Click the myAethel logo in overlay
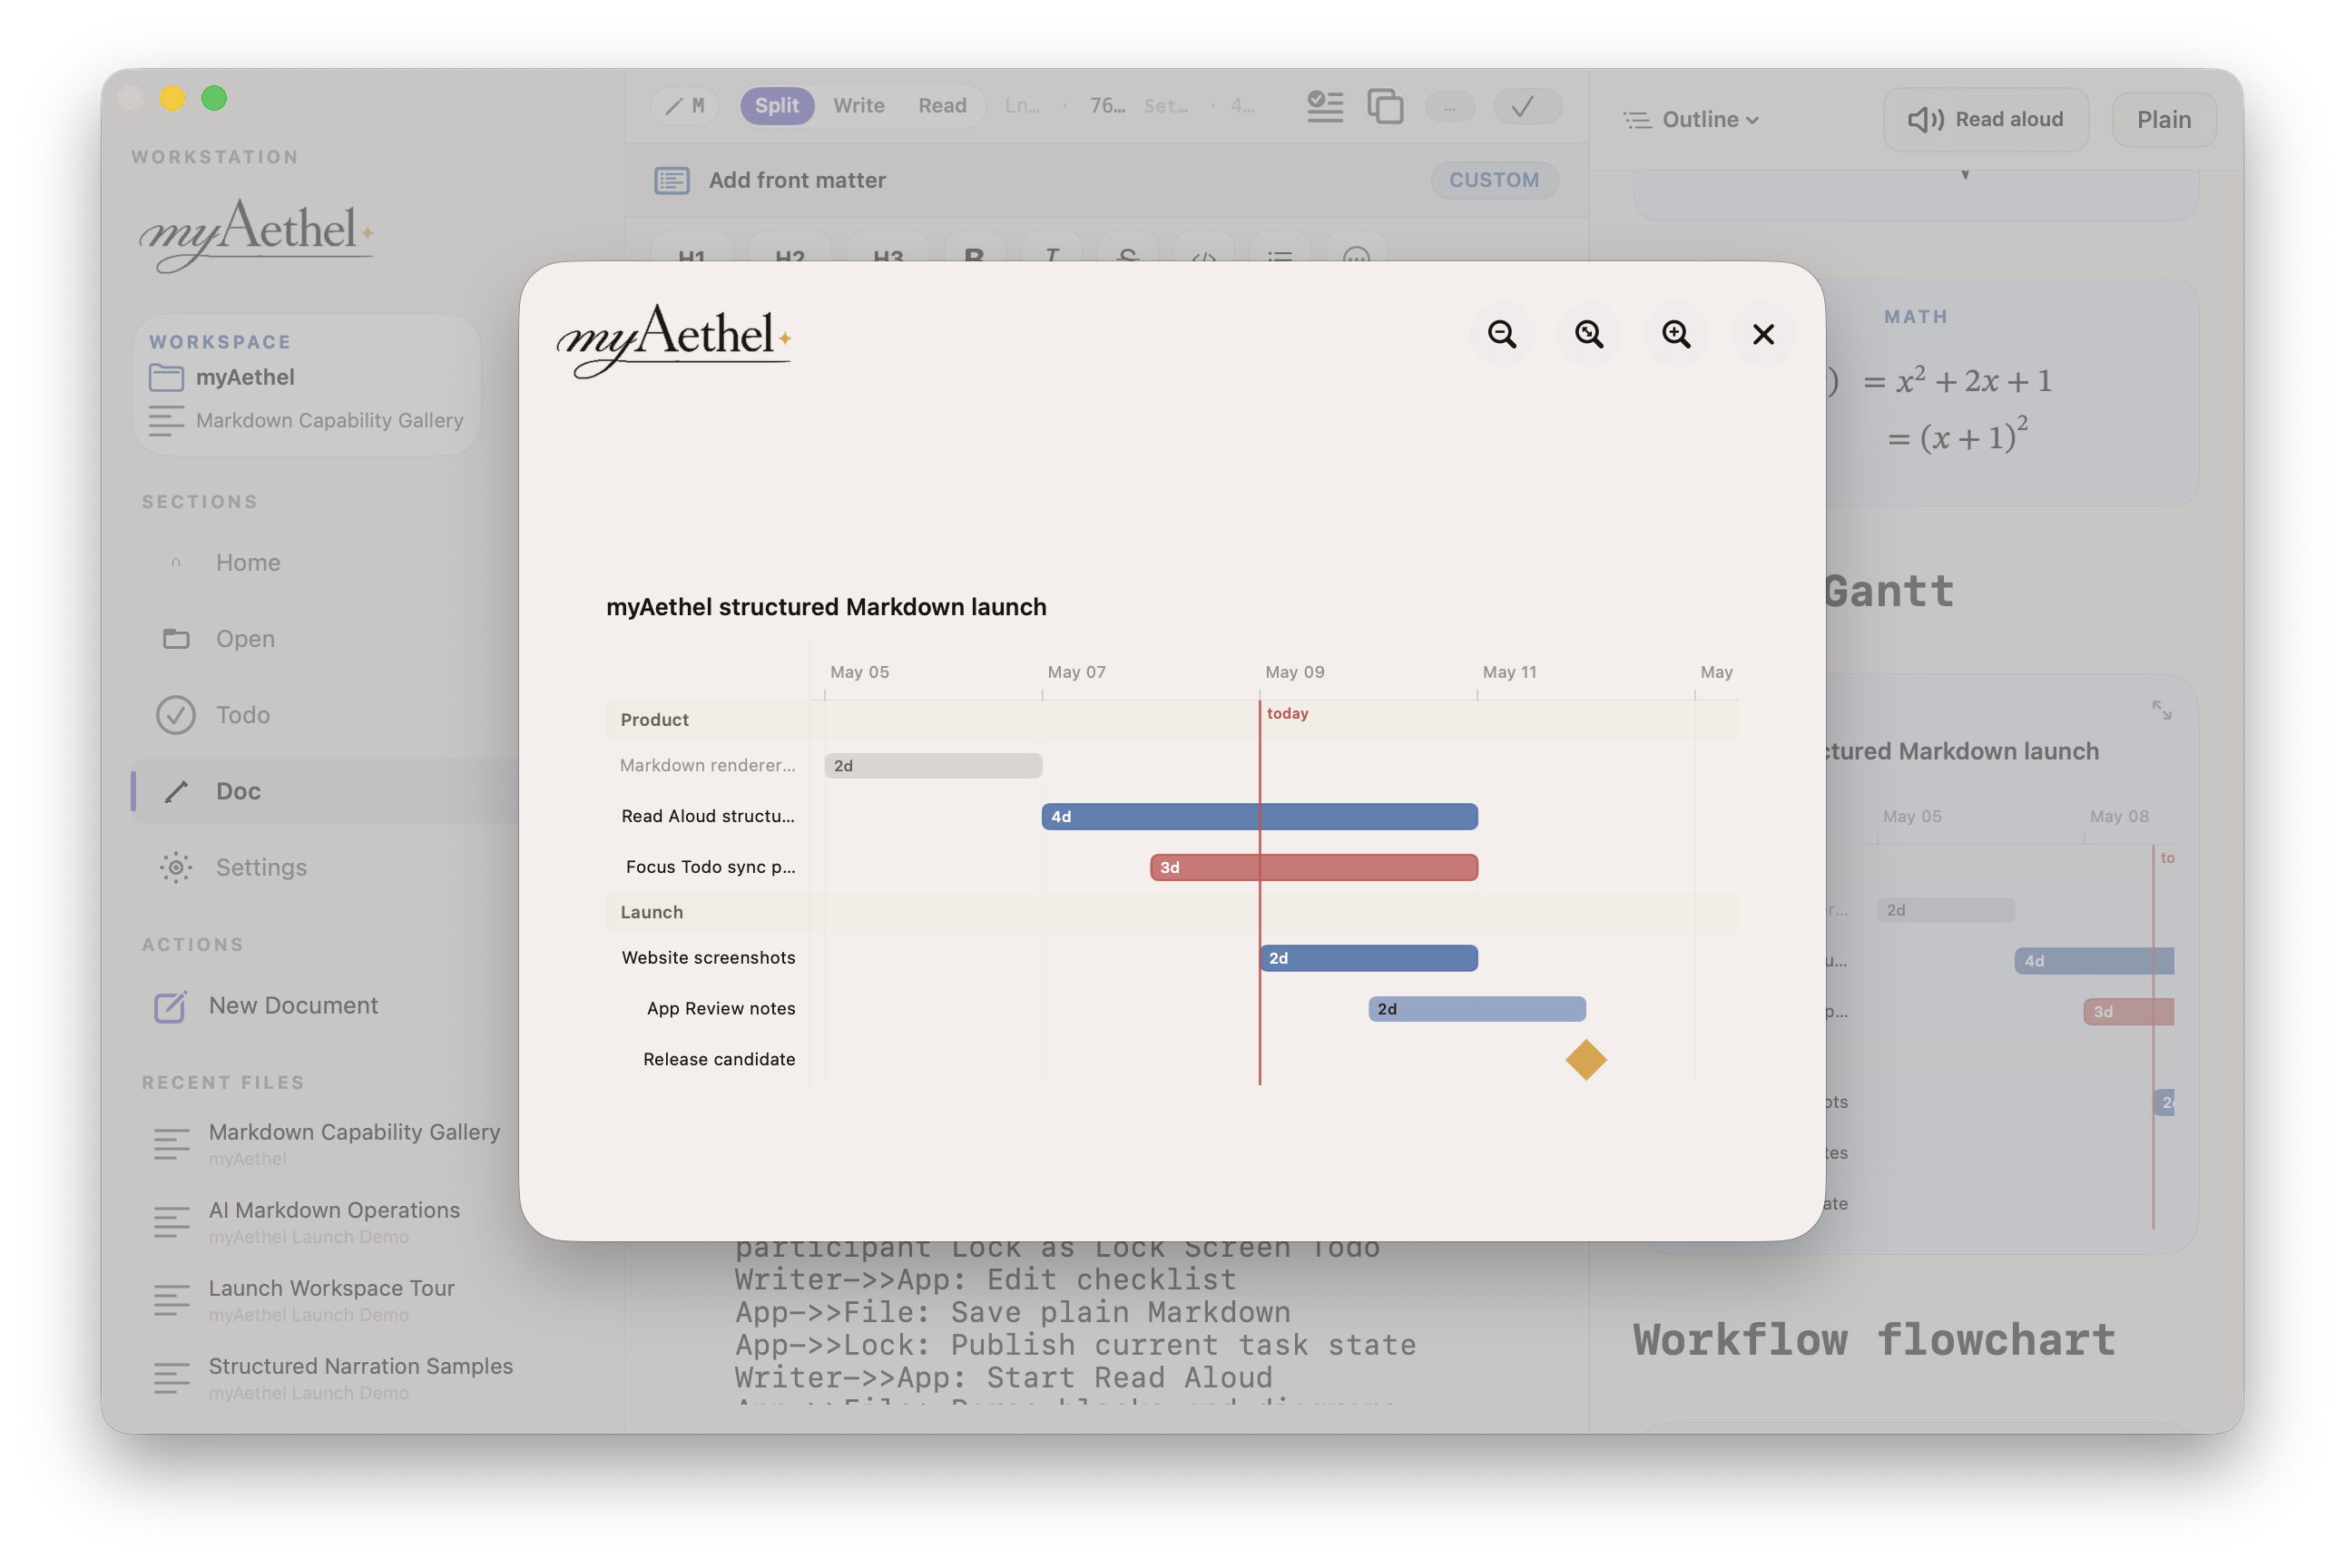This screenshot has height=1568, width=2345. (x=674, y=339)
